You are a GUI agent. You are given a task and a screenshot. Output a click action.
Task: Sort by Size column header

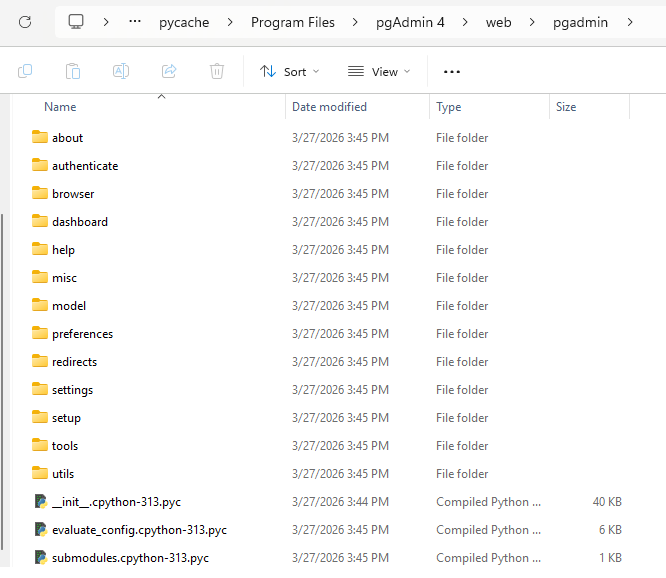pos(566,107)
